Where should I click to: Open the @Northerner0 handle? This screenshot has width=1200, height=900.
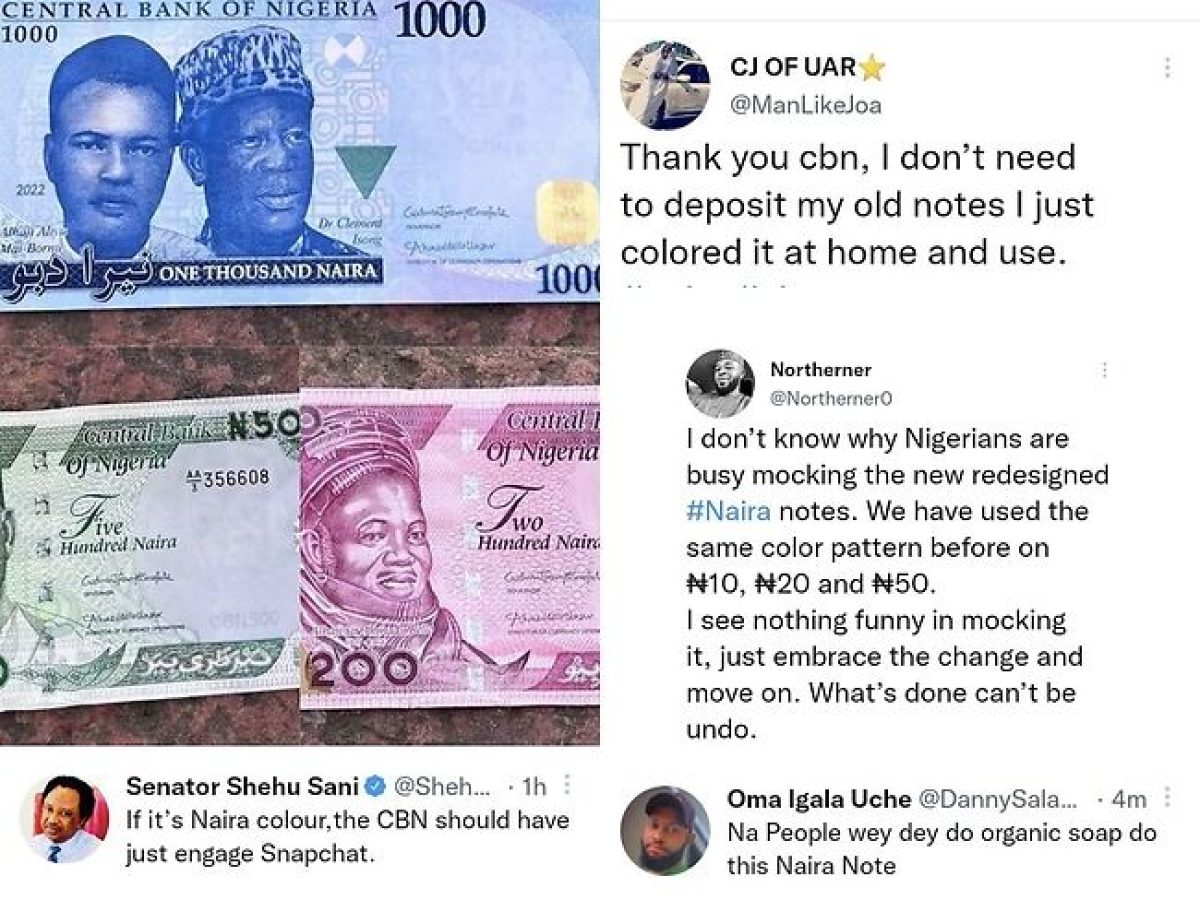click(831, 398)
